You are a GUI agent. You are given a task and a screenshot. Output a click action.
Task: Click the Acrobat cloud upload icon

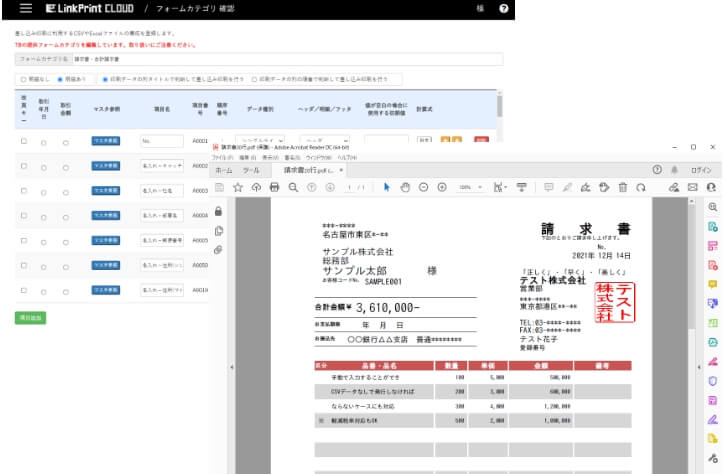[256, 187]
